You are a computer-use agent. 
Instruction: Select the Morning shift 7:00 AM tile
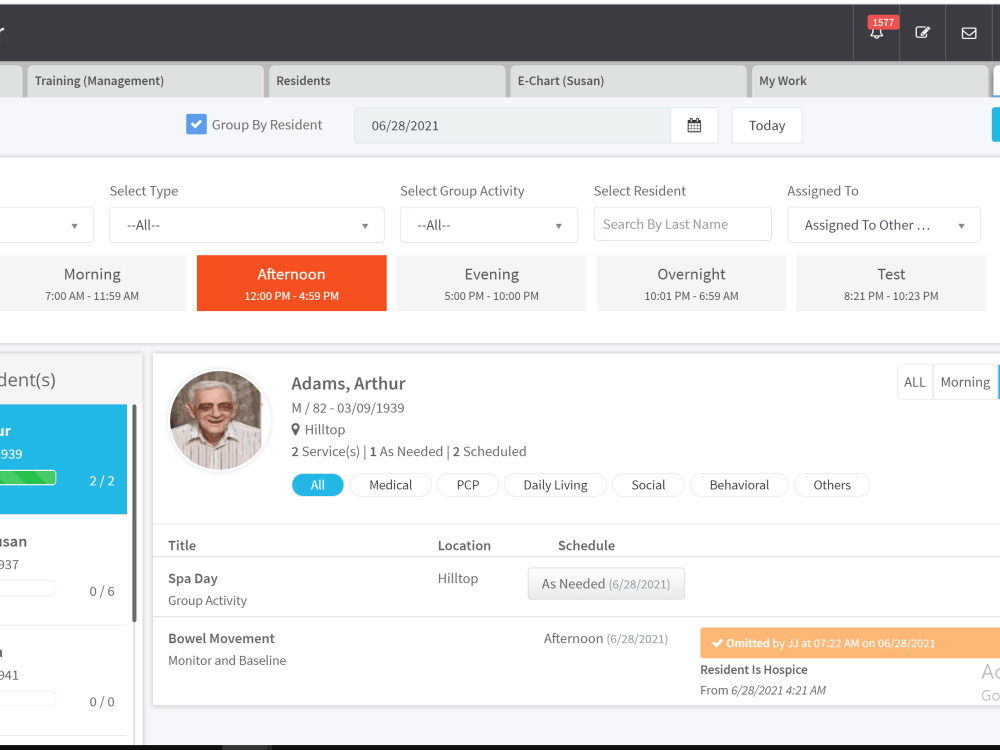[x=92, y=283]
